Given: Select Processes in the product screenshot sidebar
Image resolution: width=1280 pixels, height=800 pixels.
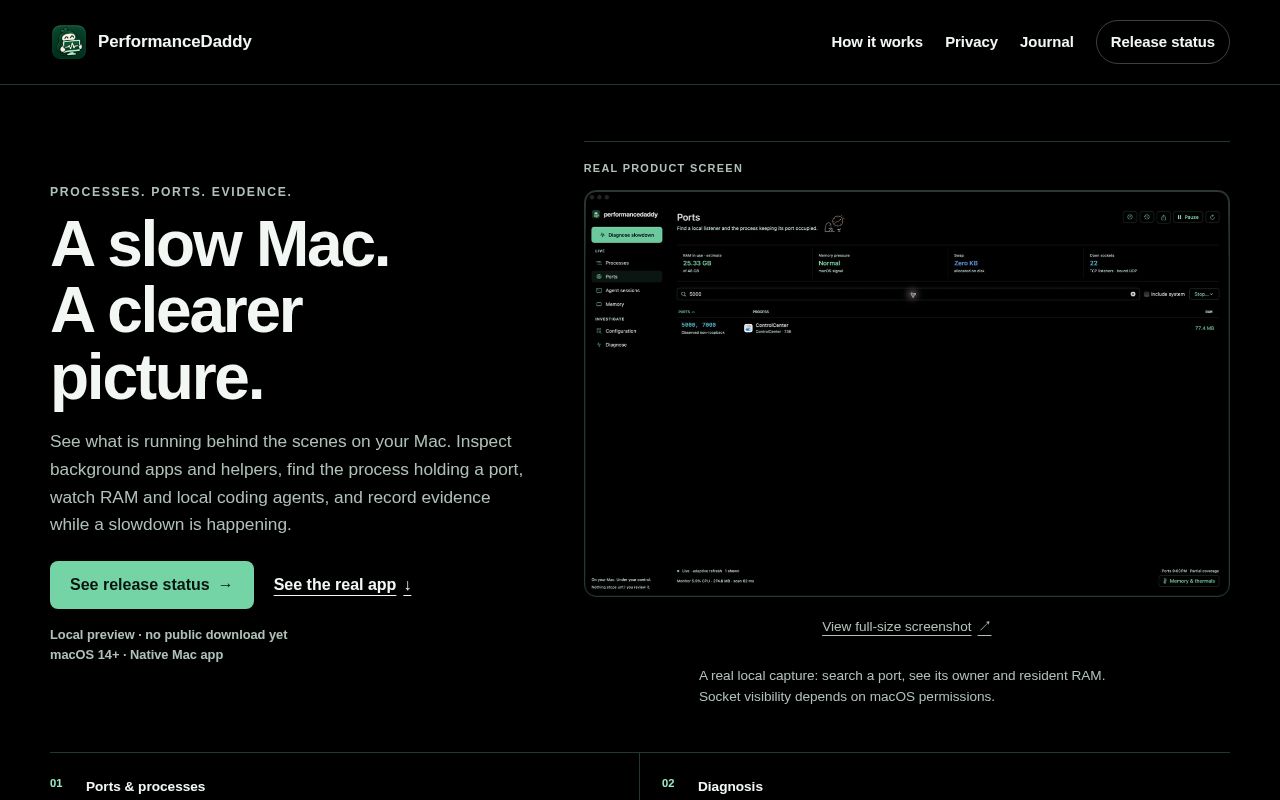Looking at the screenshot, I should point(627,263).
